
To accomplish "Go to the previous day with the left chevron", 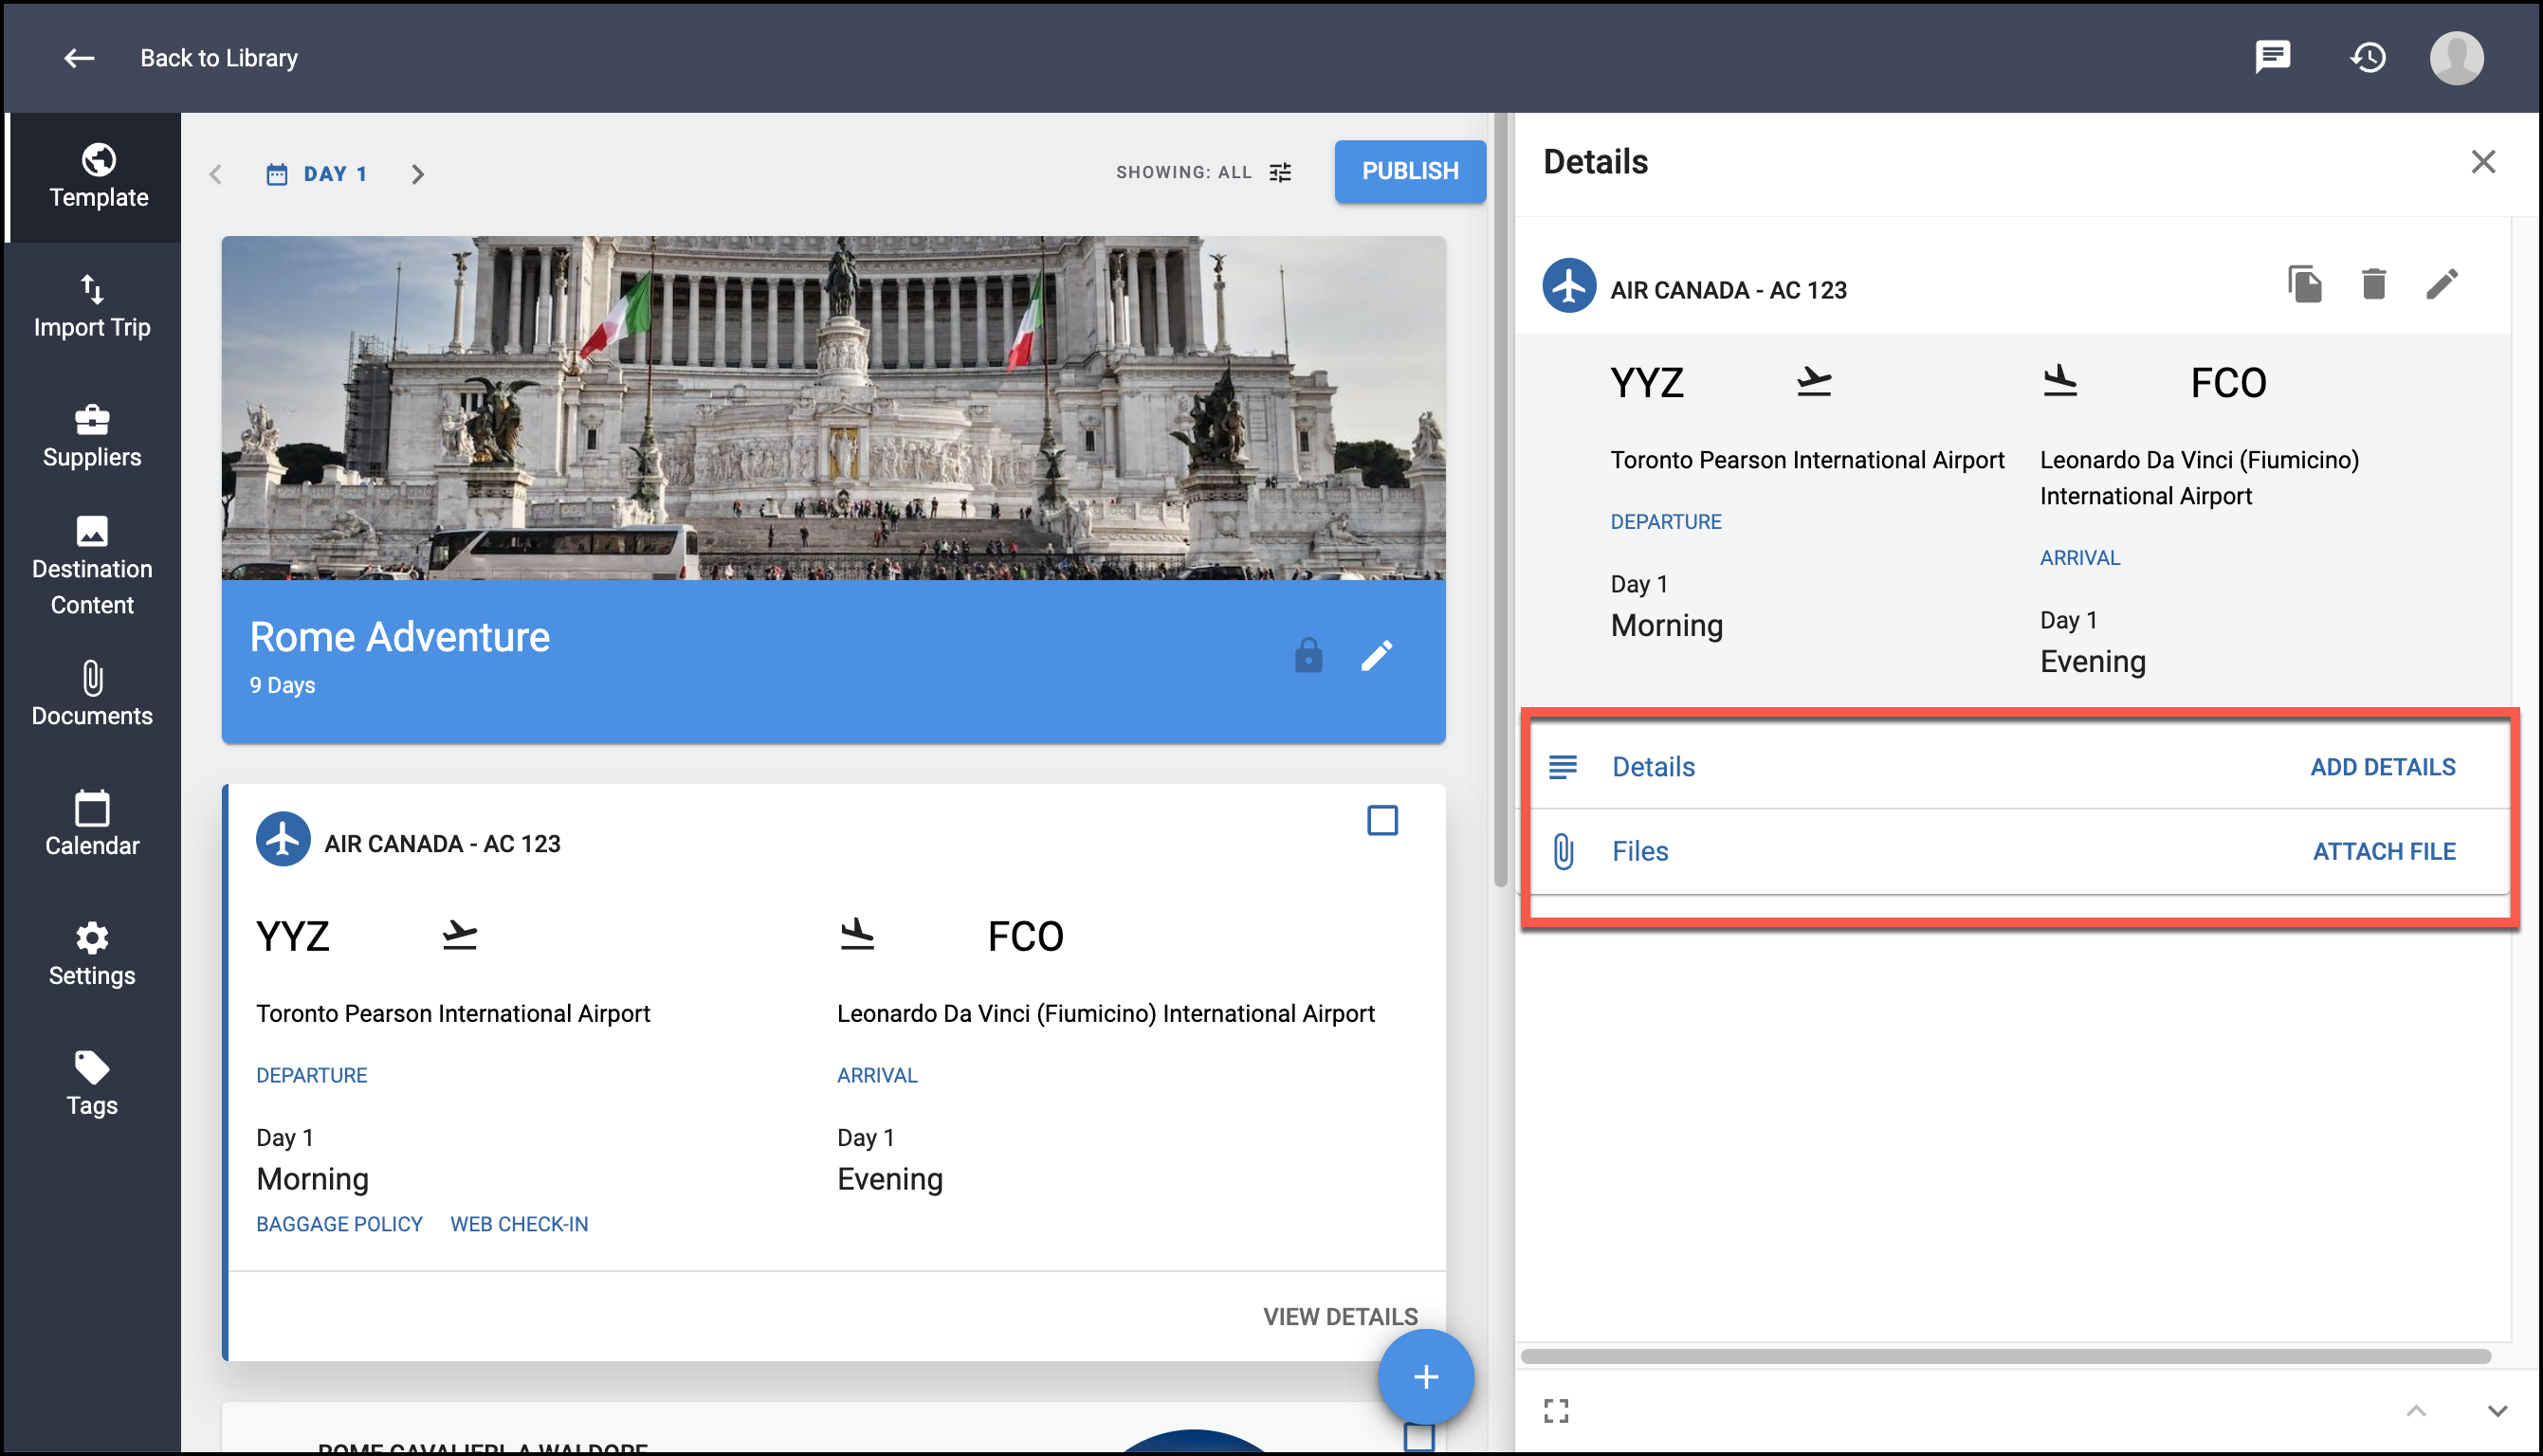I will (x=216, y=174).
